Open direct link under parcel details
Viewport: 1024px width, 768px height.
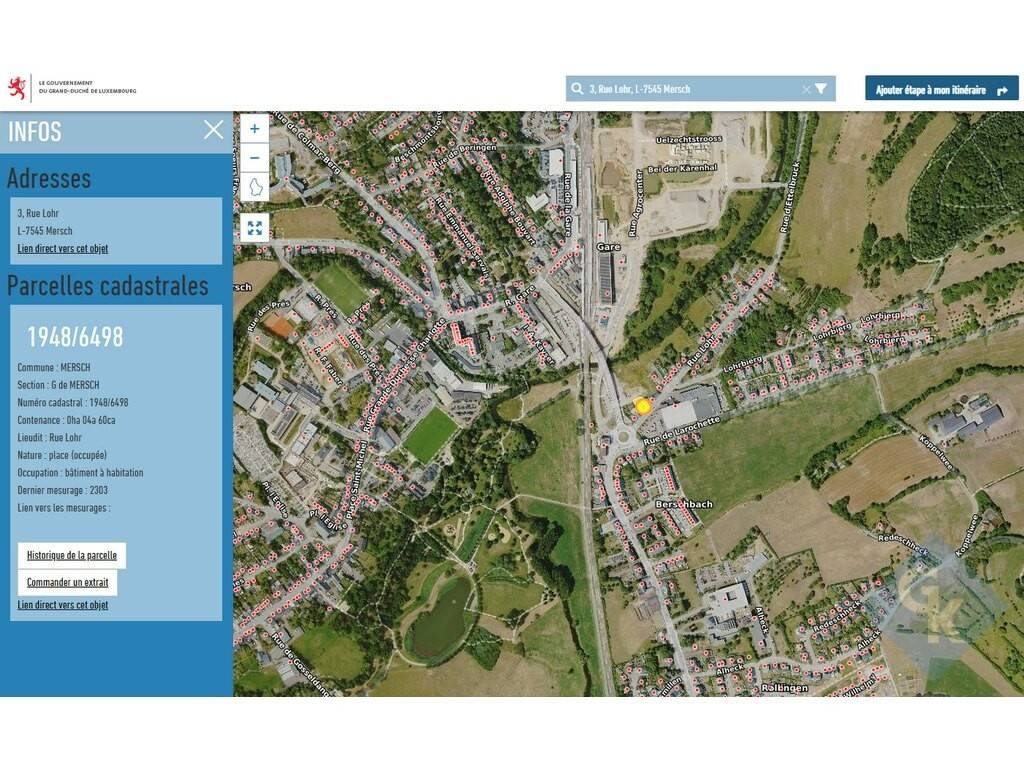coord(62,605)
